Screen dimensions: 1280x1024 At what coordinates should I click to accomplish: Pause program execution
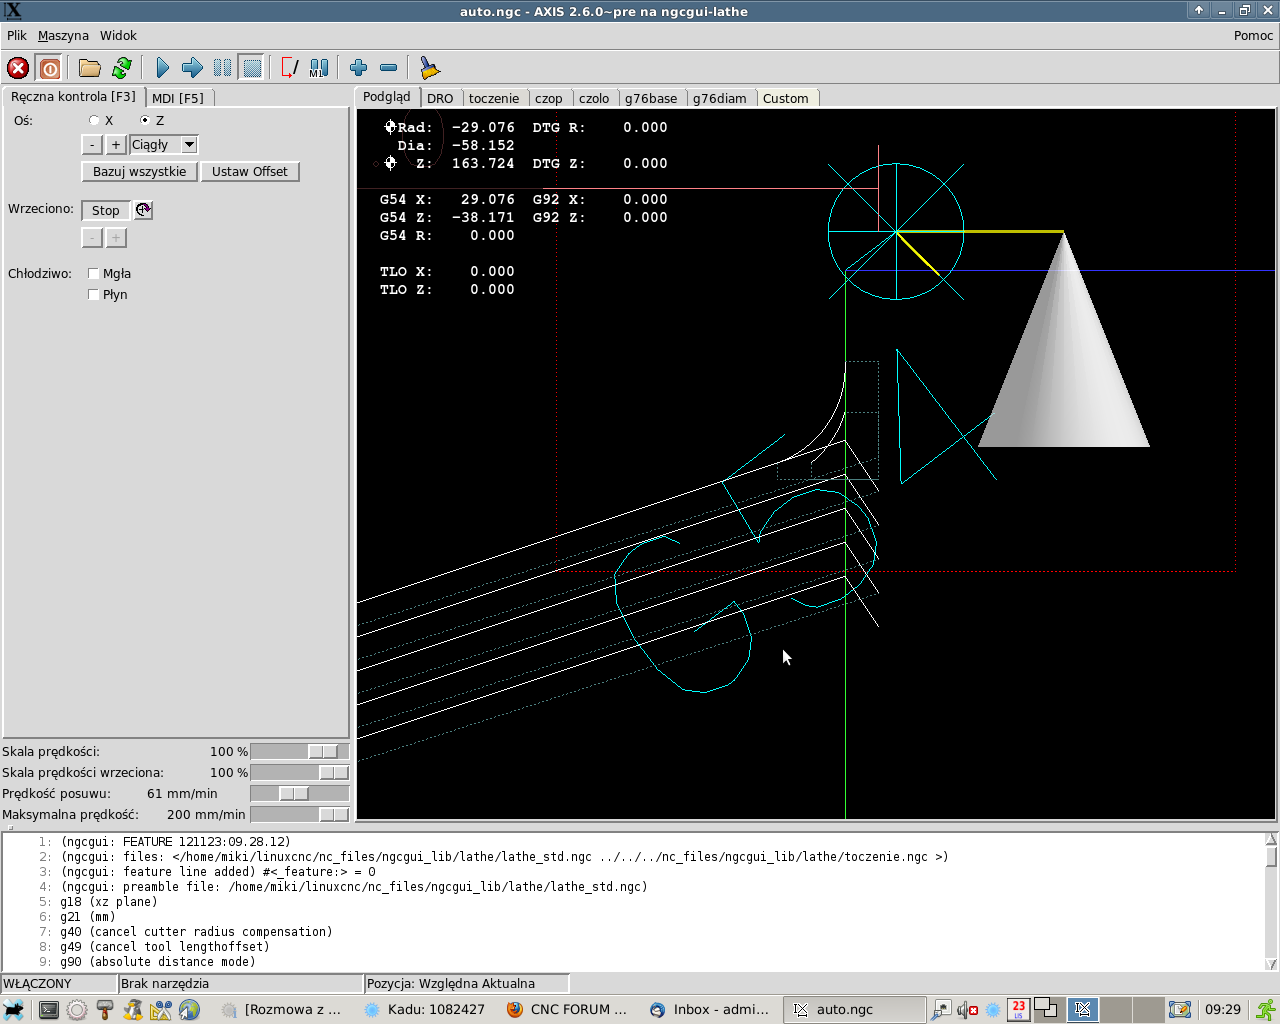[x=222, y=68]
